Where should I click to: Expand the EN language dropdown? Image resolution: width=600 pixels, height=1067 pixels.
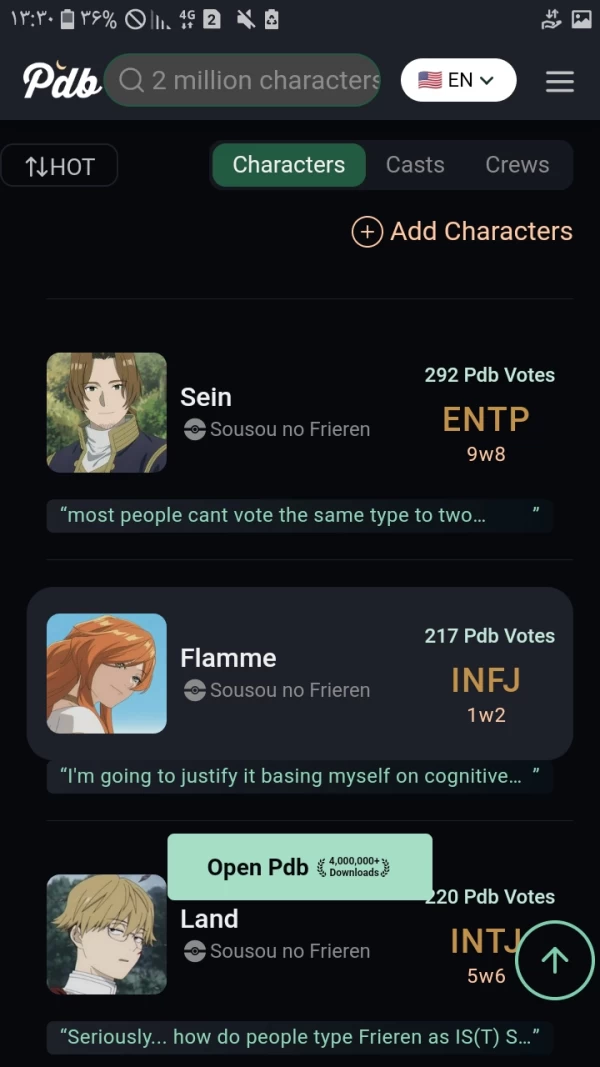pyautogui.click(x=458, y=81)
